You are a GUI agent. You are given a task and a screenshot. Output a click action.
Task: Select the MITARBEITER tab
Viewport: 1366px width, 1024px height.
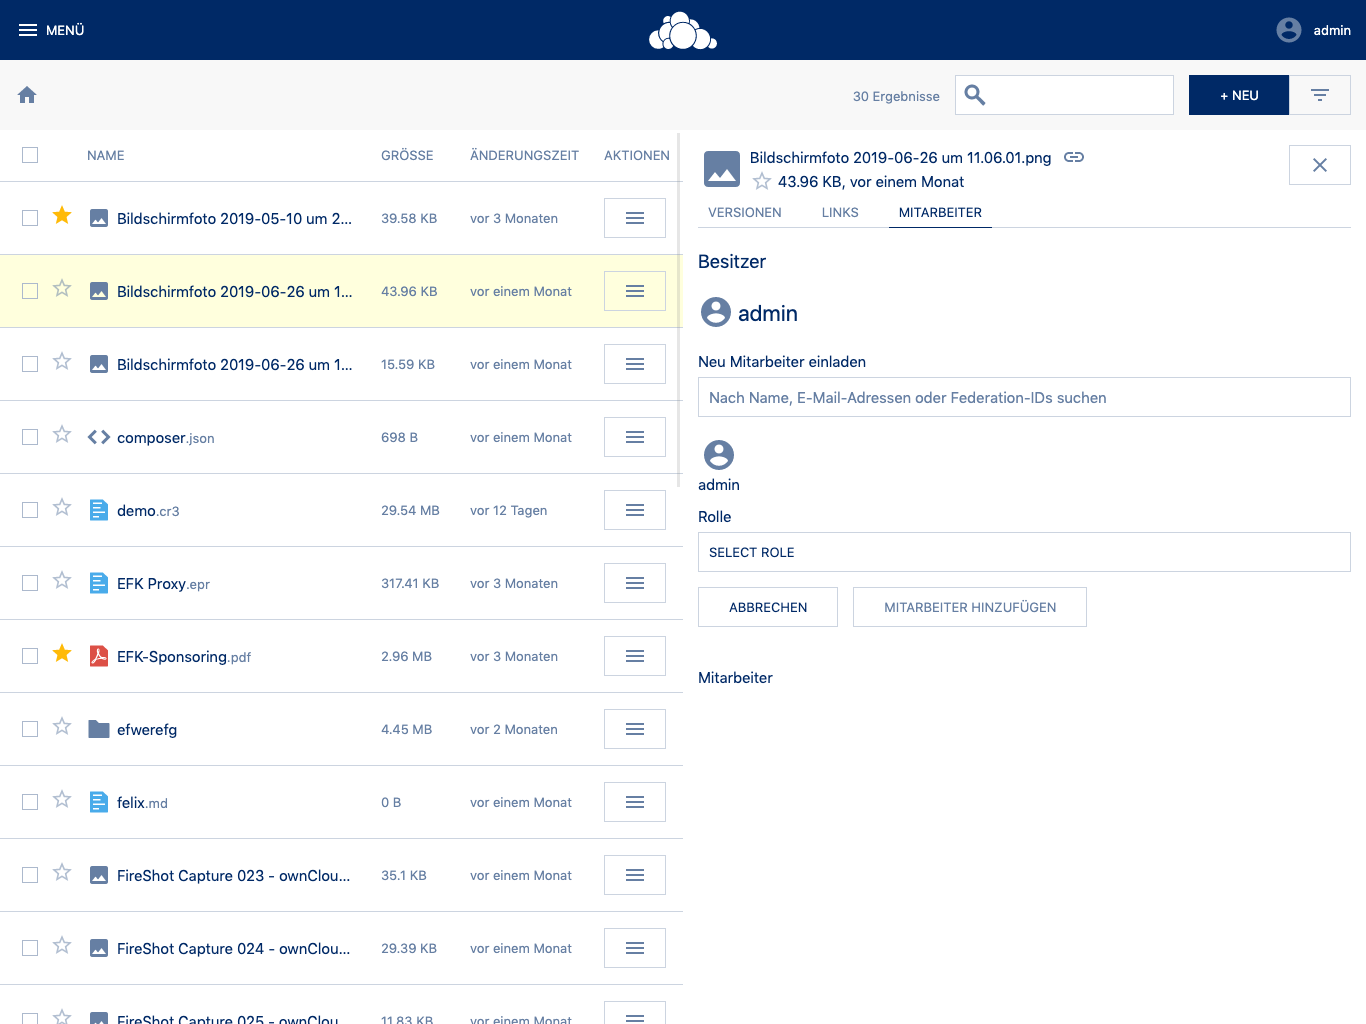coord(940,213)
